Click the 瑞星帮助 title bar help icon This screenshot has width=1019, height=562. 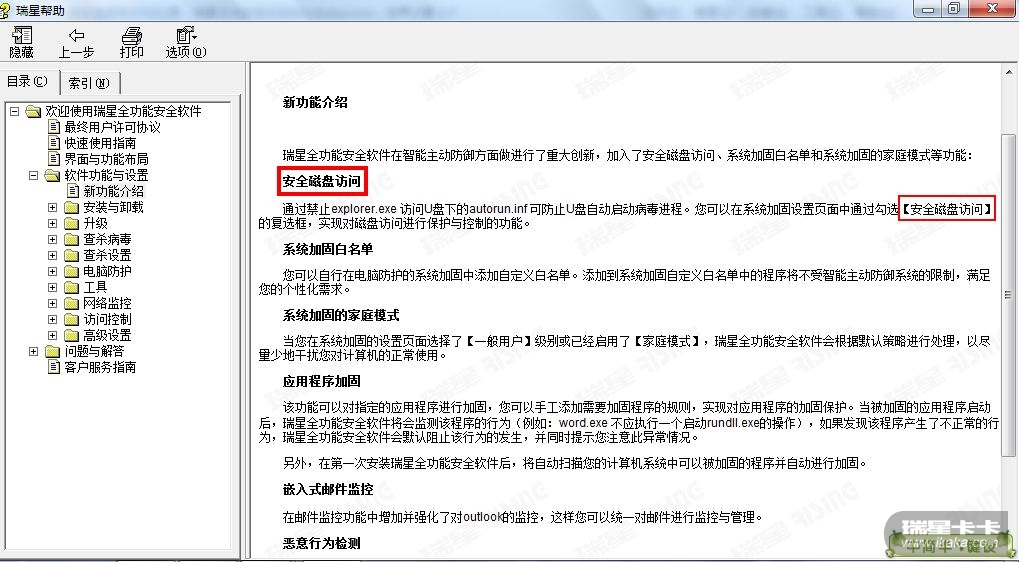5,10
